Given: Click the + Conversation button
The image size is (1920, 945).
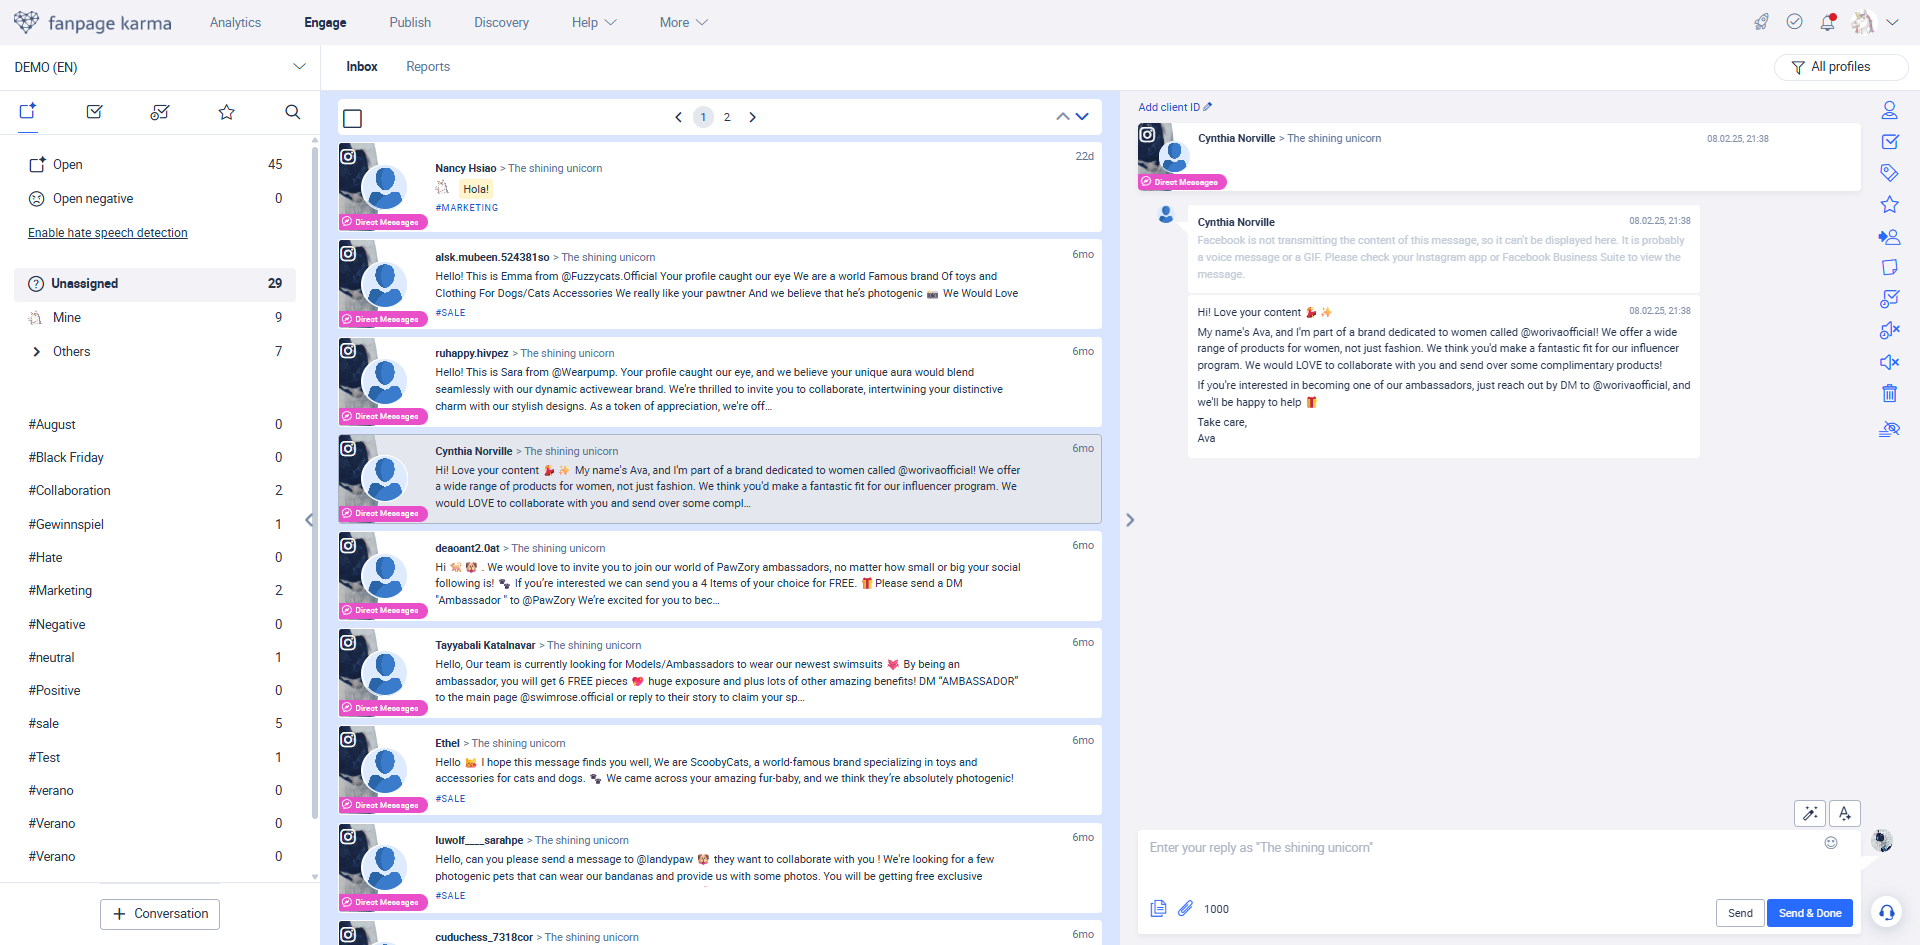Looking at the screenshot, I should 160,914.
